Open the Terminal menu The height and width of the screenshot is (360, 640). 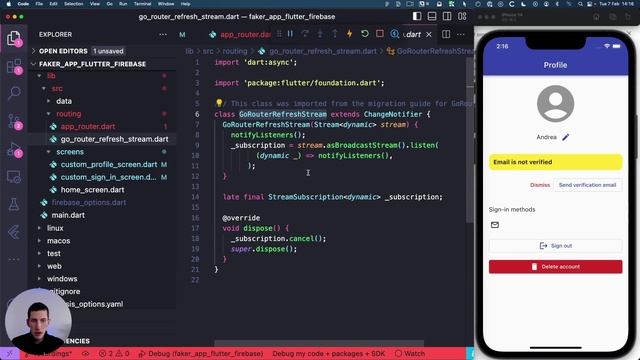142,4
